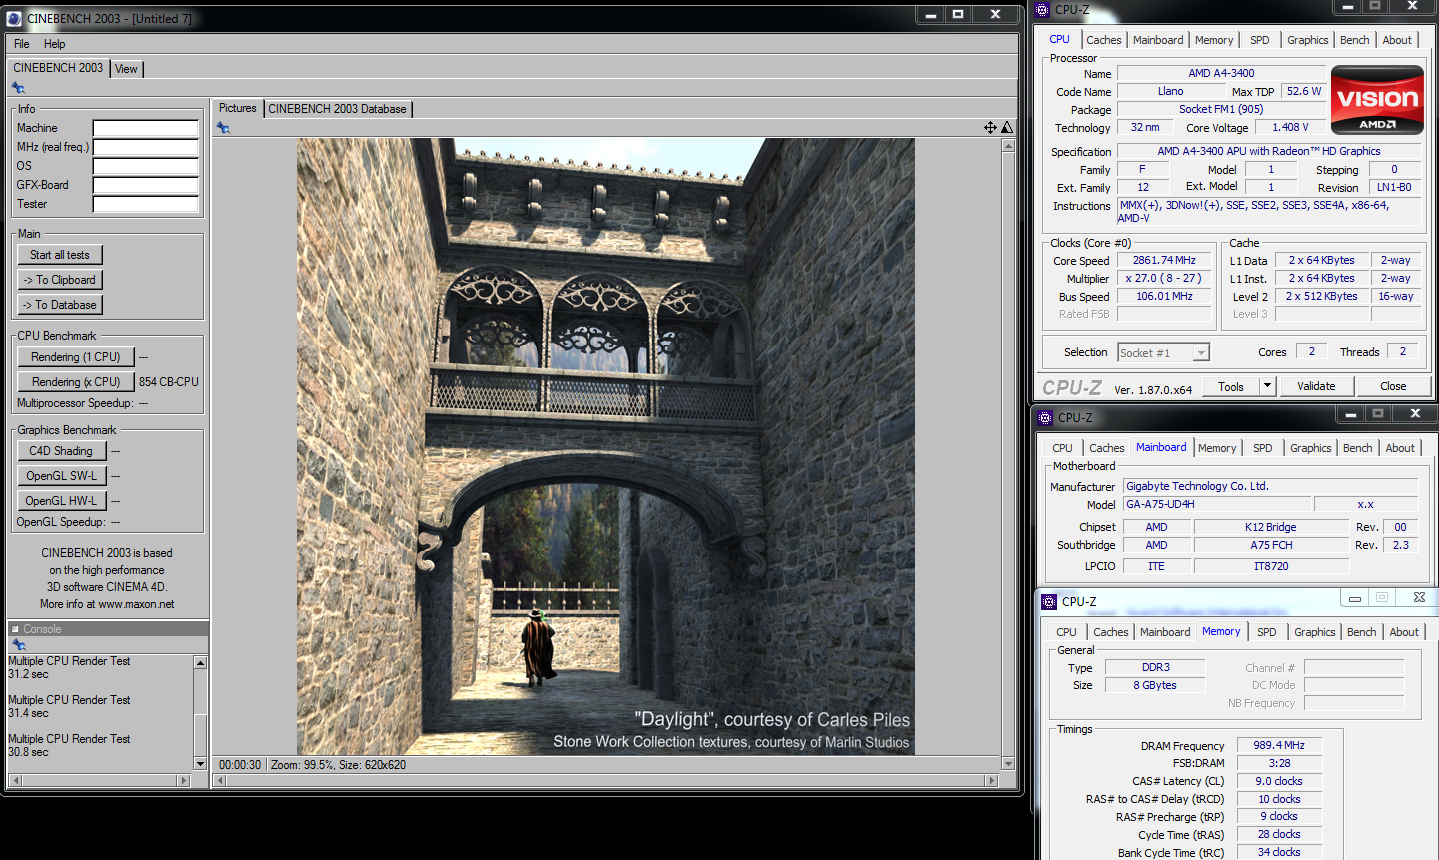This screenshot has height=860, width=1439.
Task: Open Caches tab in top CPU-Z window
Action: [x=1104, y=40]
